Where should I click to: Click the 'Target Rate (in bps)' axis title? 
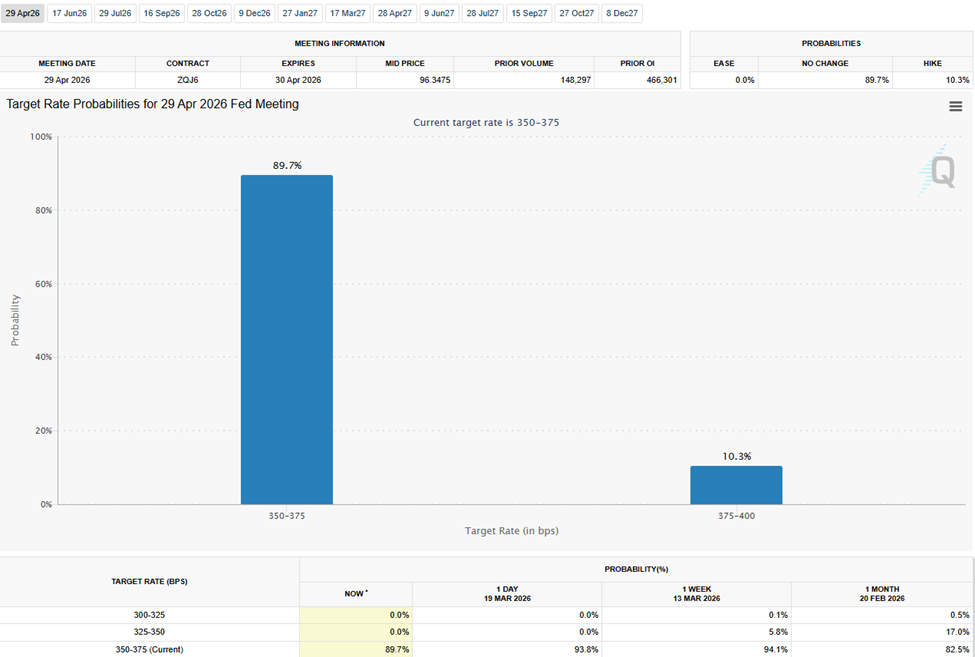tap(512, 531)
